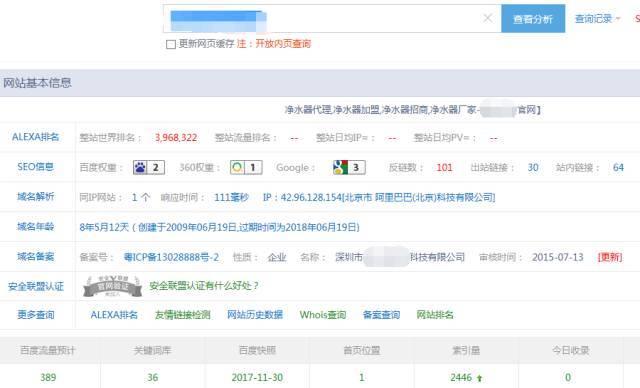Open the 网站历史数据 link
This screenshot has width=640, height=388.
255,315
